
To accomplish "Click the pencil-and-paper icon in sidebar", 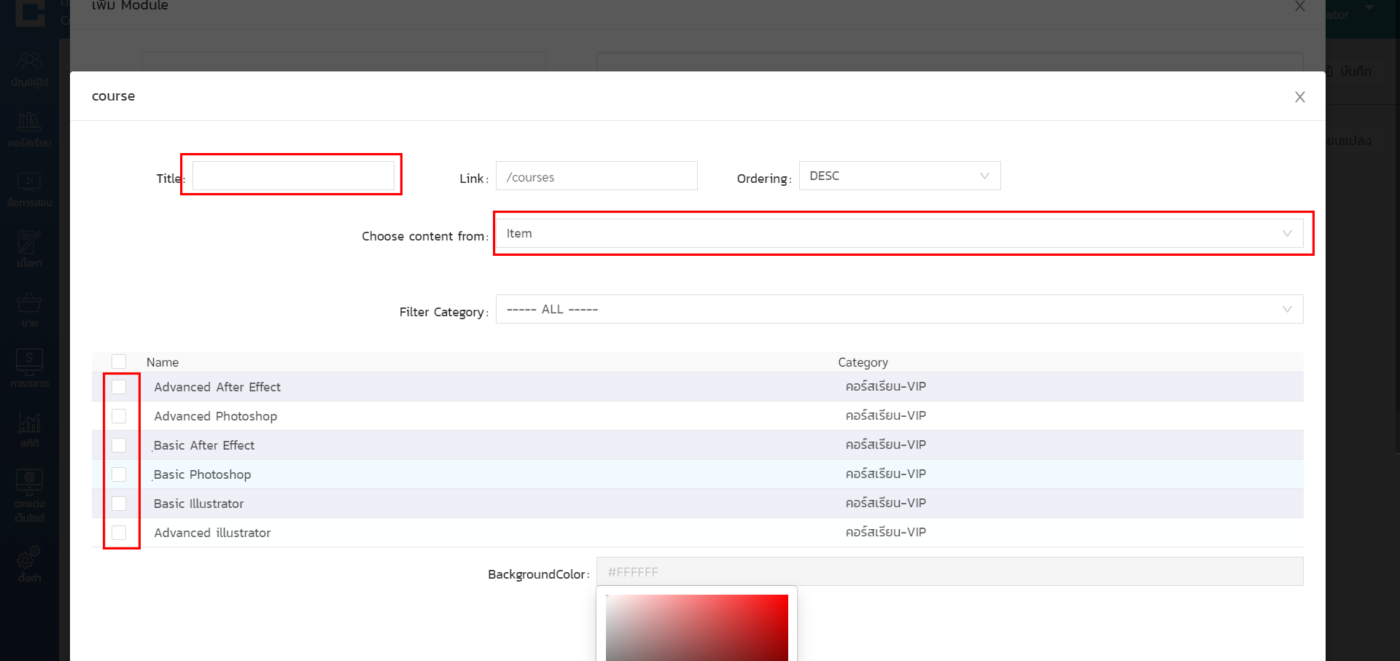I will (x=29, y=243).
